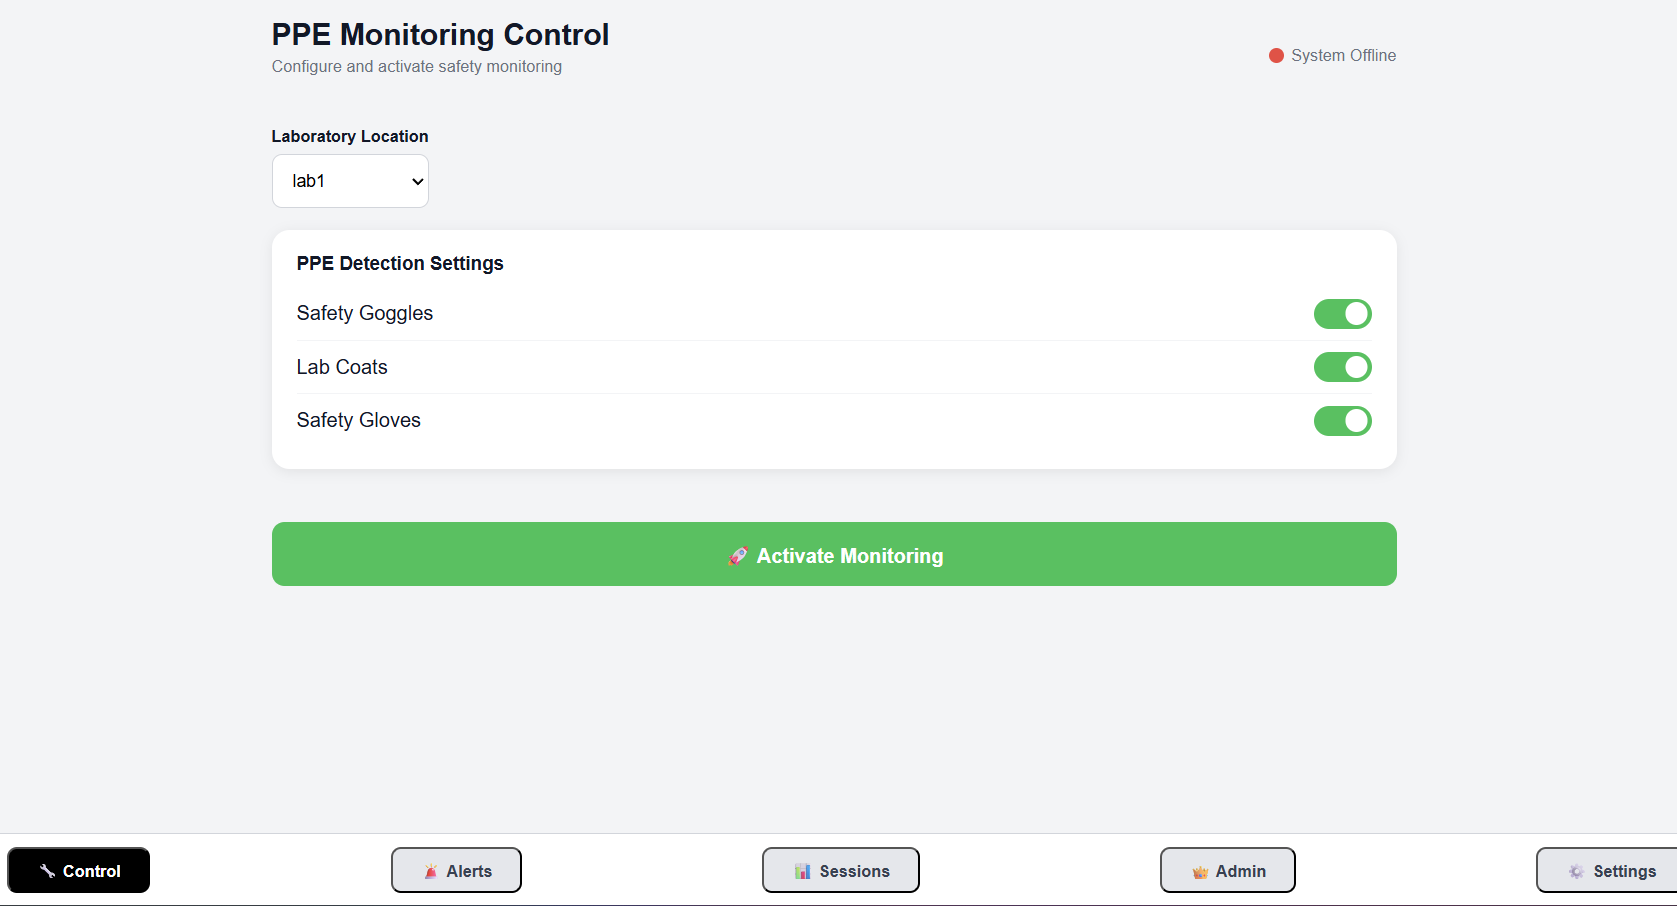Screen dimensions: 1677x906
Task: Open the Settings tab label
Action: [1624, 871]
